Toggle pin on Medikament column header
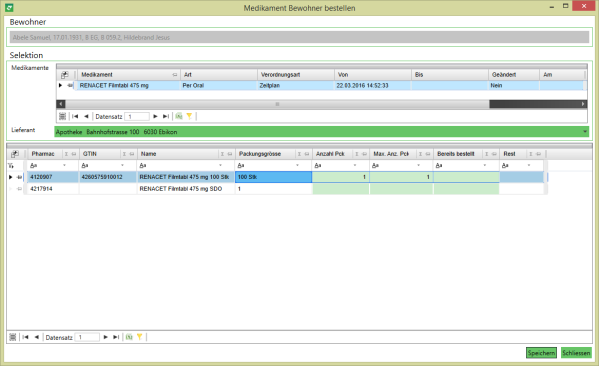Viewport: 599px width, 366px height. (x=175, y=75)
